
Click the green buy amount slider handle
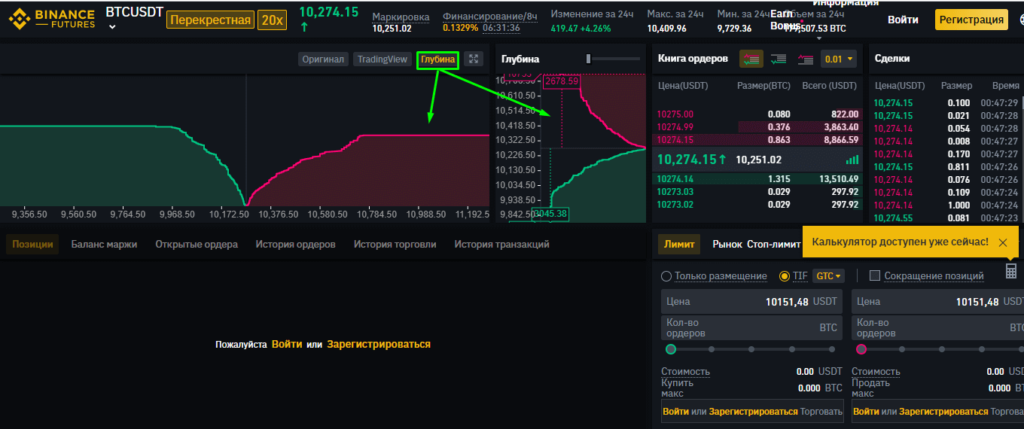click(670, 349)
